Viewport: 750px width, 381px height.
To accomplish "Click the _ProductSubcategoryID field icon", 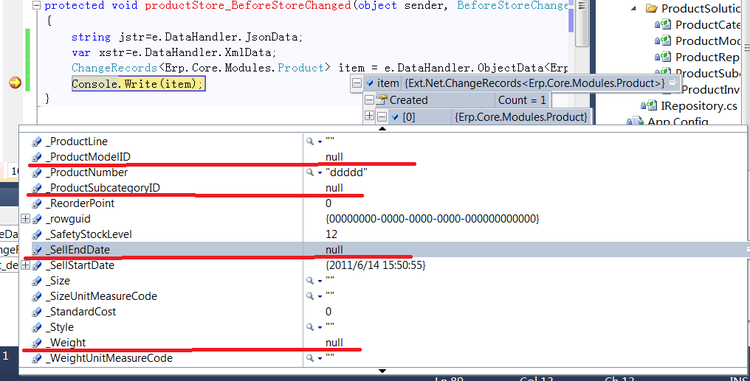I will click(37, 188).
